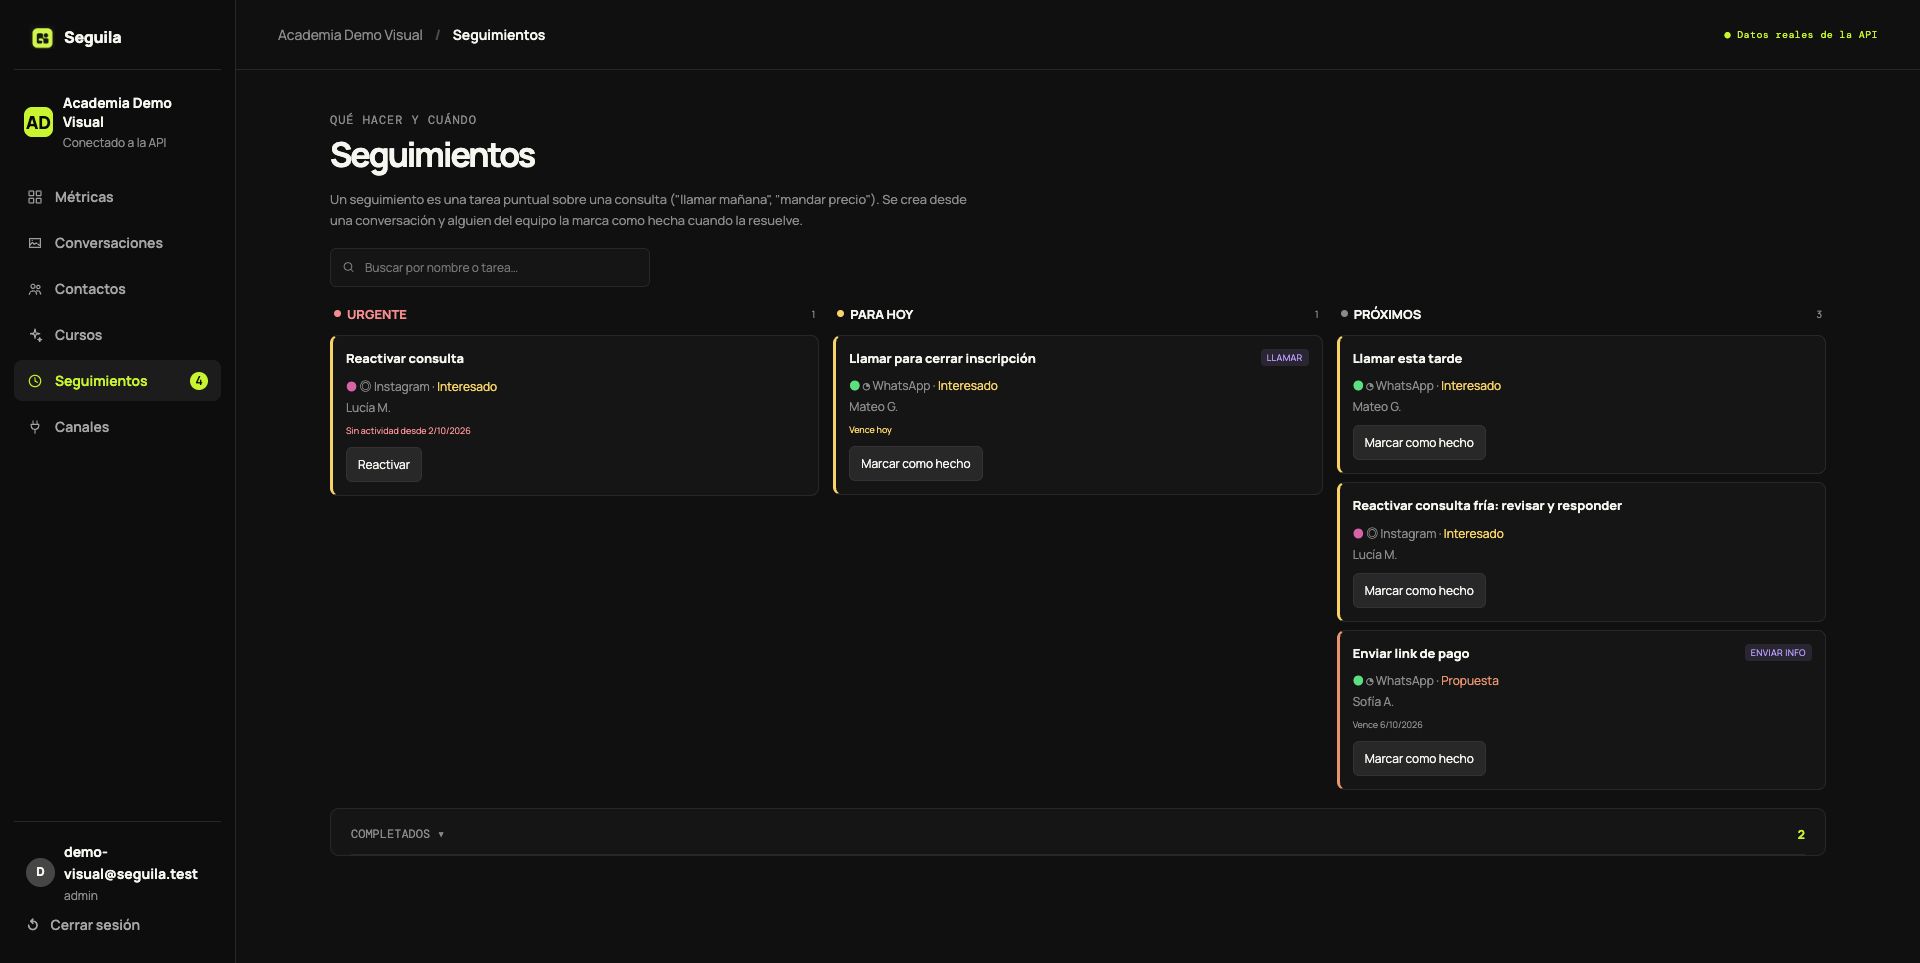Click the D user avatar
The image size is (1920, 963).
40,872
